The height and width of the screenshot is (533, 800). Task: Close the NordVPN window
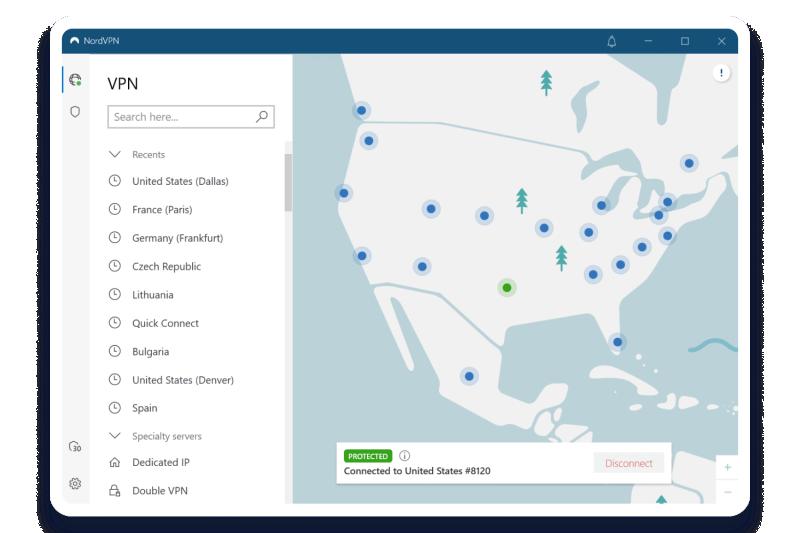[x=721, y=41]
